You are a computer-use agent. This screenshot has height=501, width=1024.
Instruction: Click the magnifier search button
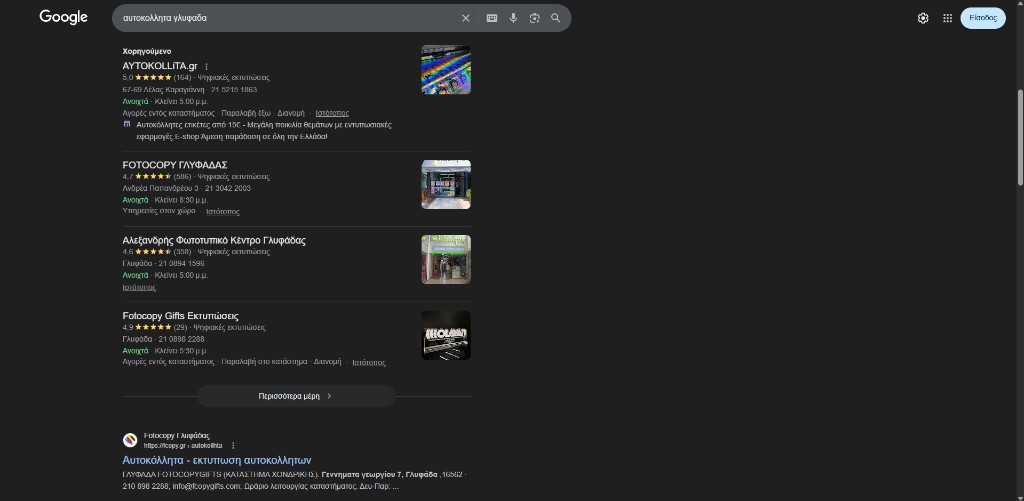click(x=556, y=18)
